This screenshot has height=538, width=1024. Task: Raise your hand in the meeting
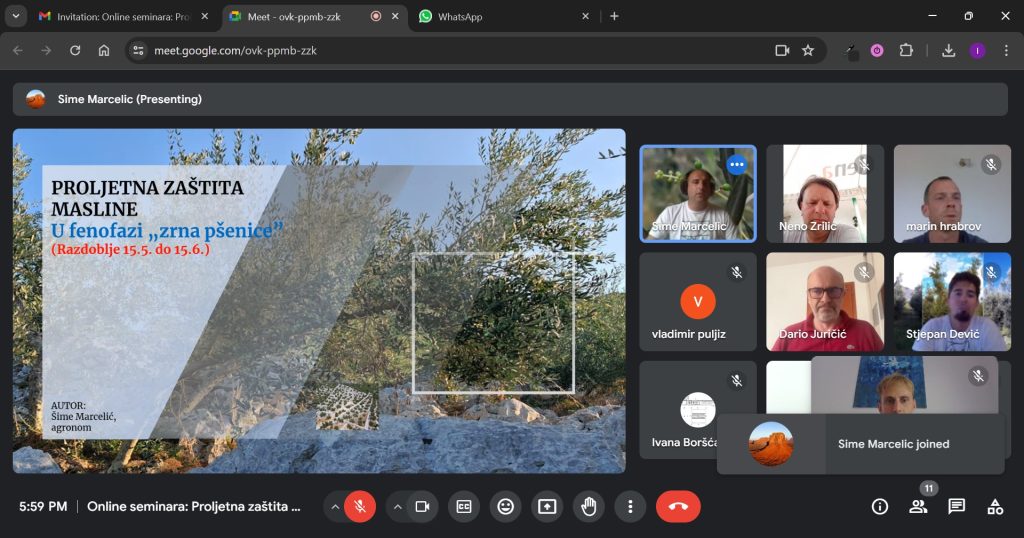[589, 507]
